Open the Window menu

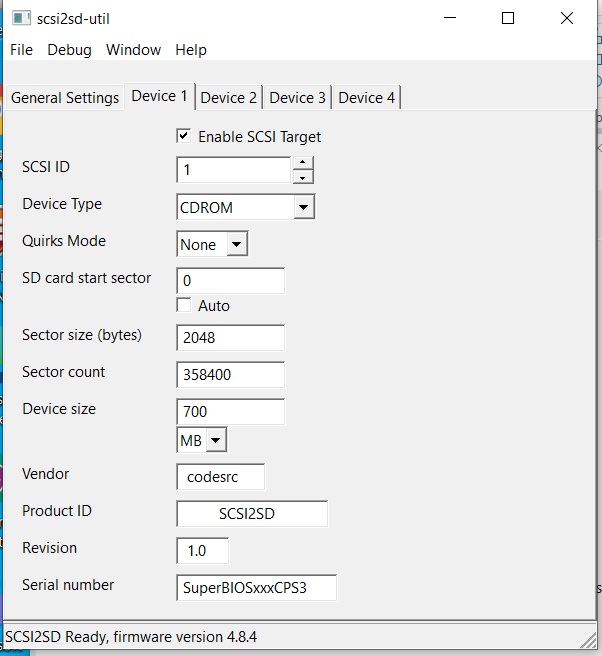[x=133, y=50]
